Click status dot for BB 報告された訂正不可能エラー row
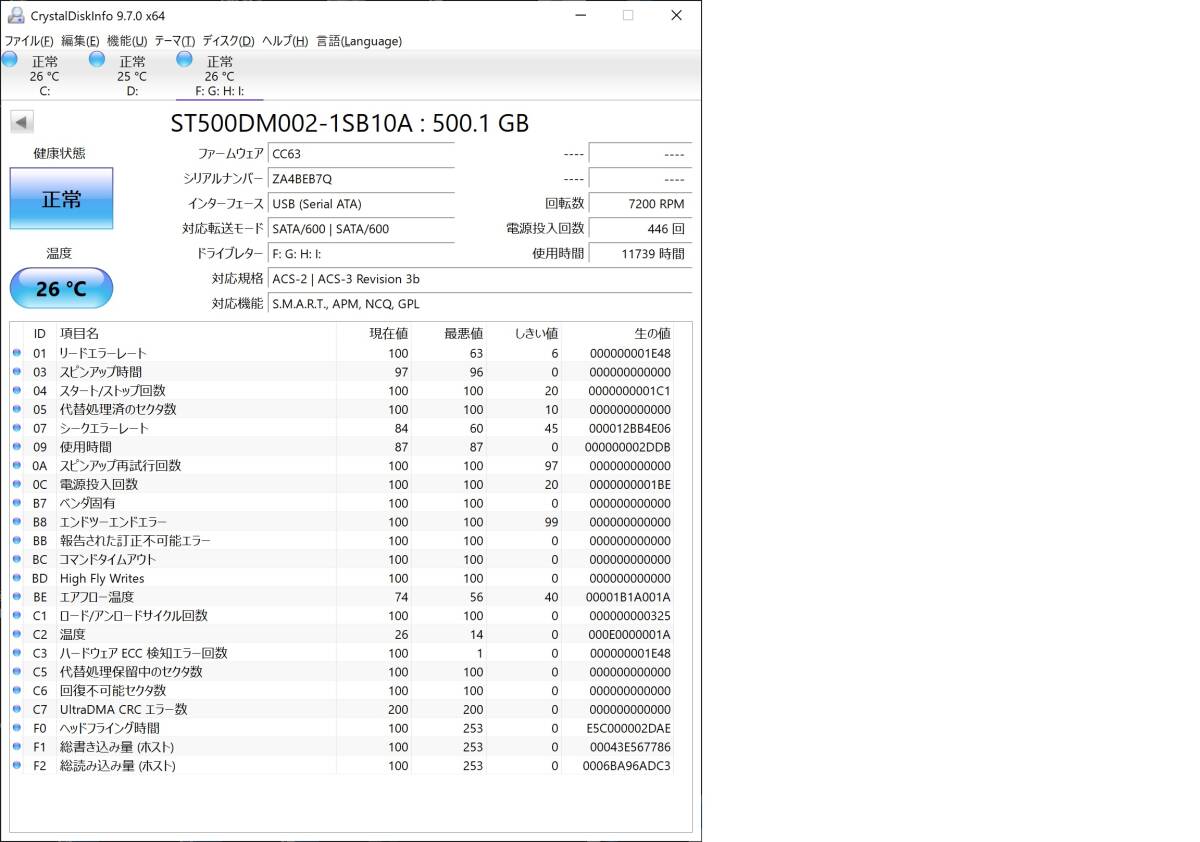 pos(16,541)
